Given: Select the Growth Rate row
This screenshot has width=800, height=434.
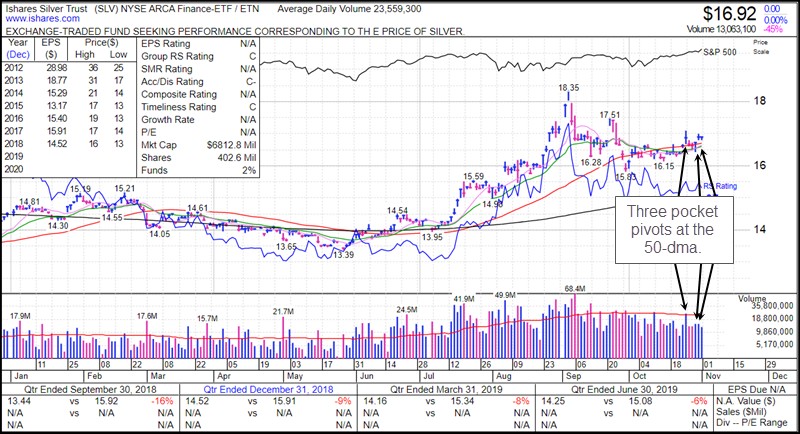Looking at the screenshot, I should tap(198, 120).
